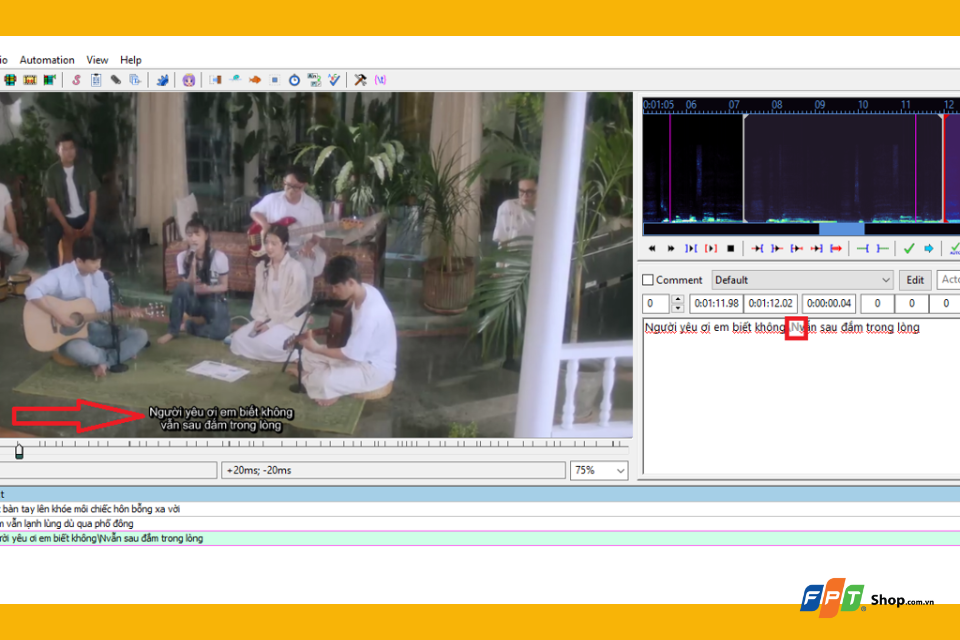Play first 500 ms of selection
960x640 pixels.
(x=797, y=249)
